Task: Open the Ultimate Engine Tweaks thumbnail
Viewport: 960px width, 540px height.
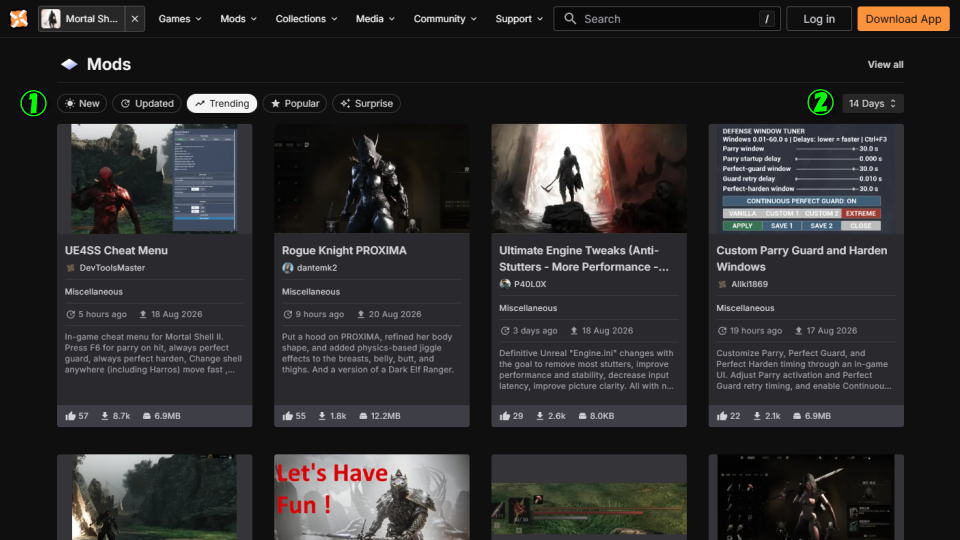Action: (588, 178)
